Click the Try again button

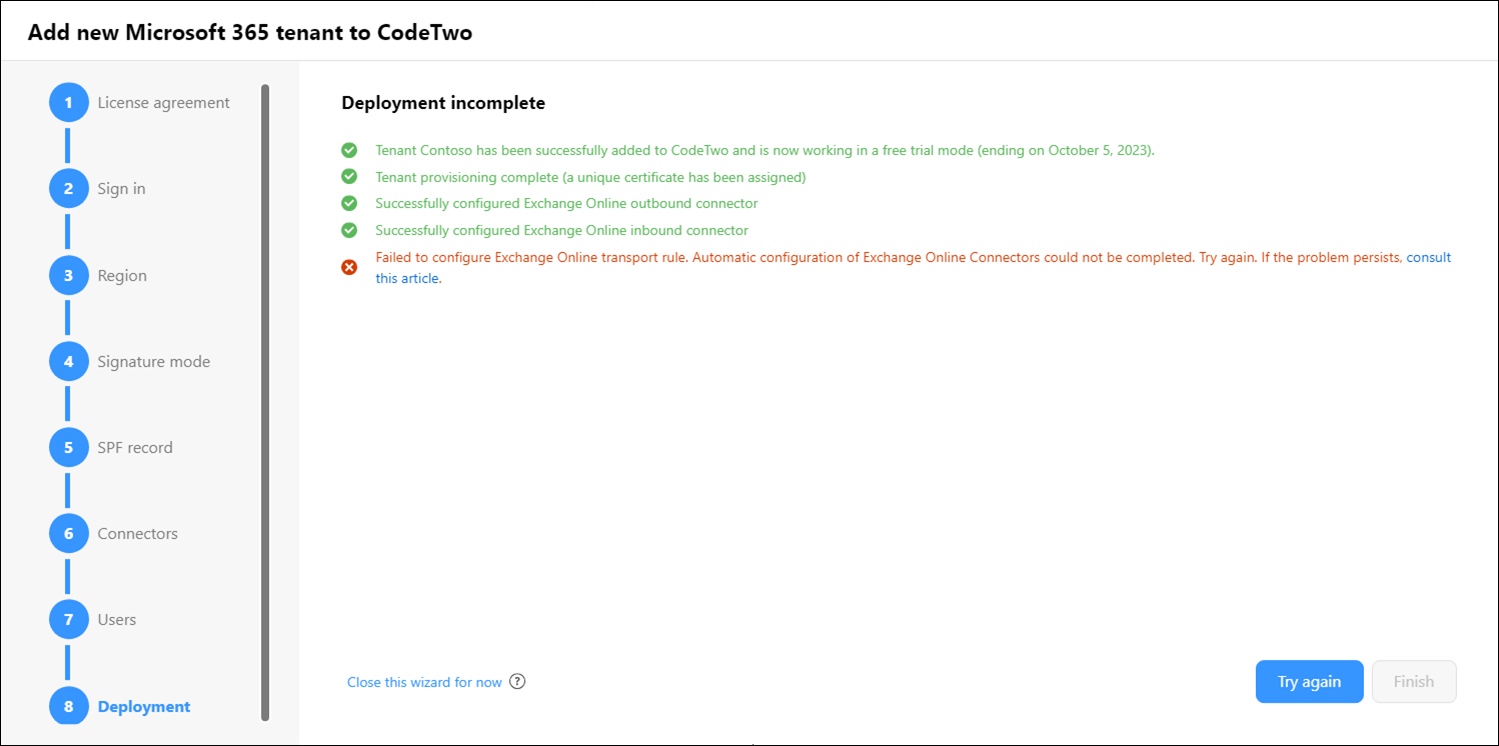pos(1309,682)
